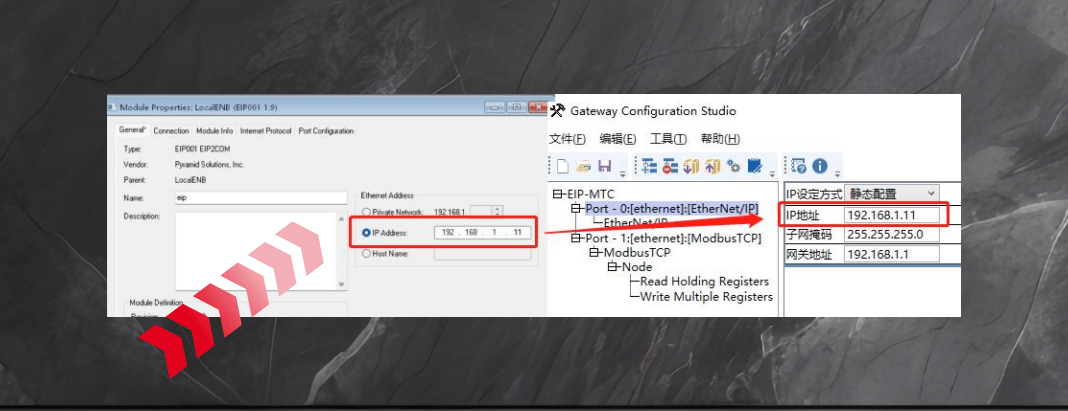Screen dimensions: 1068x411
Task: Click Description box scrollbar down arrow
Action: (x=342, y=285)
